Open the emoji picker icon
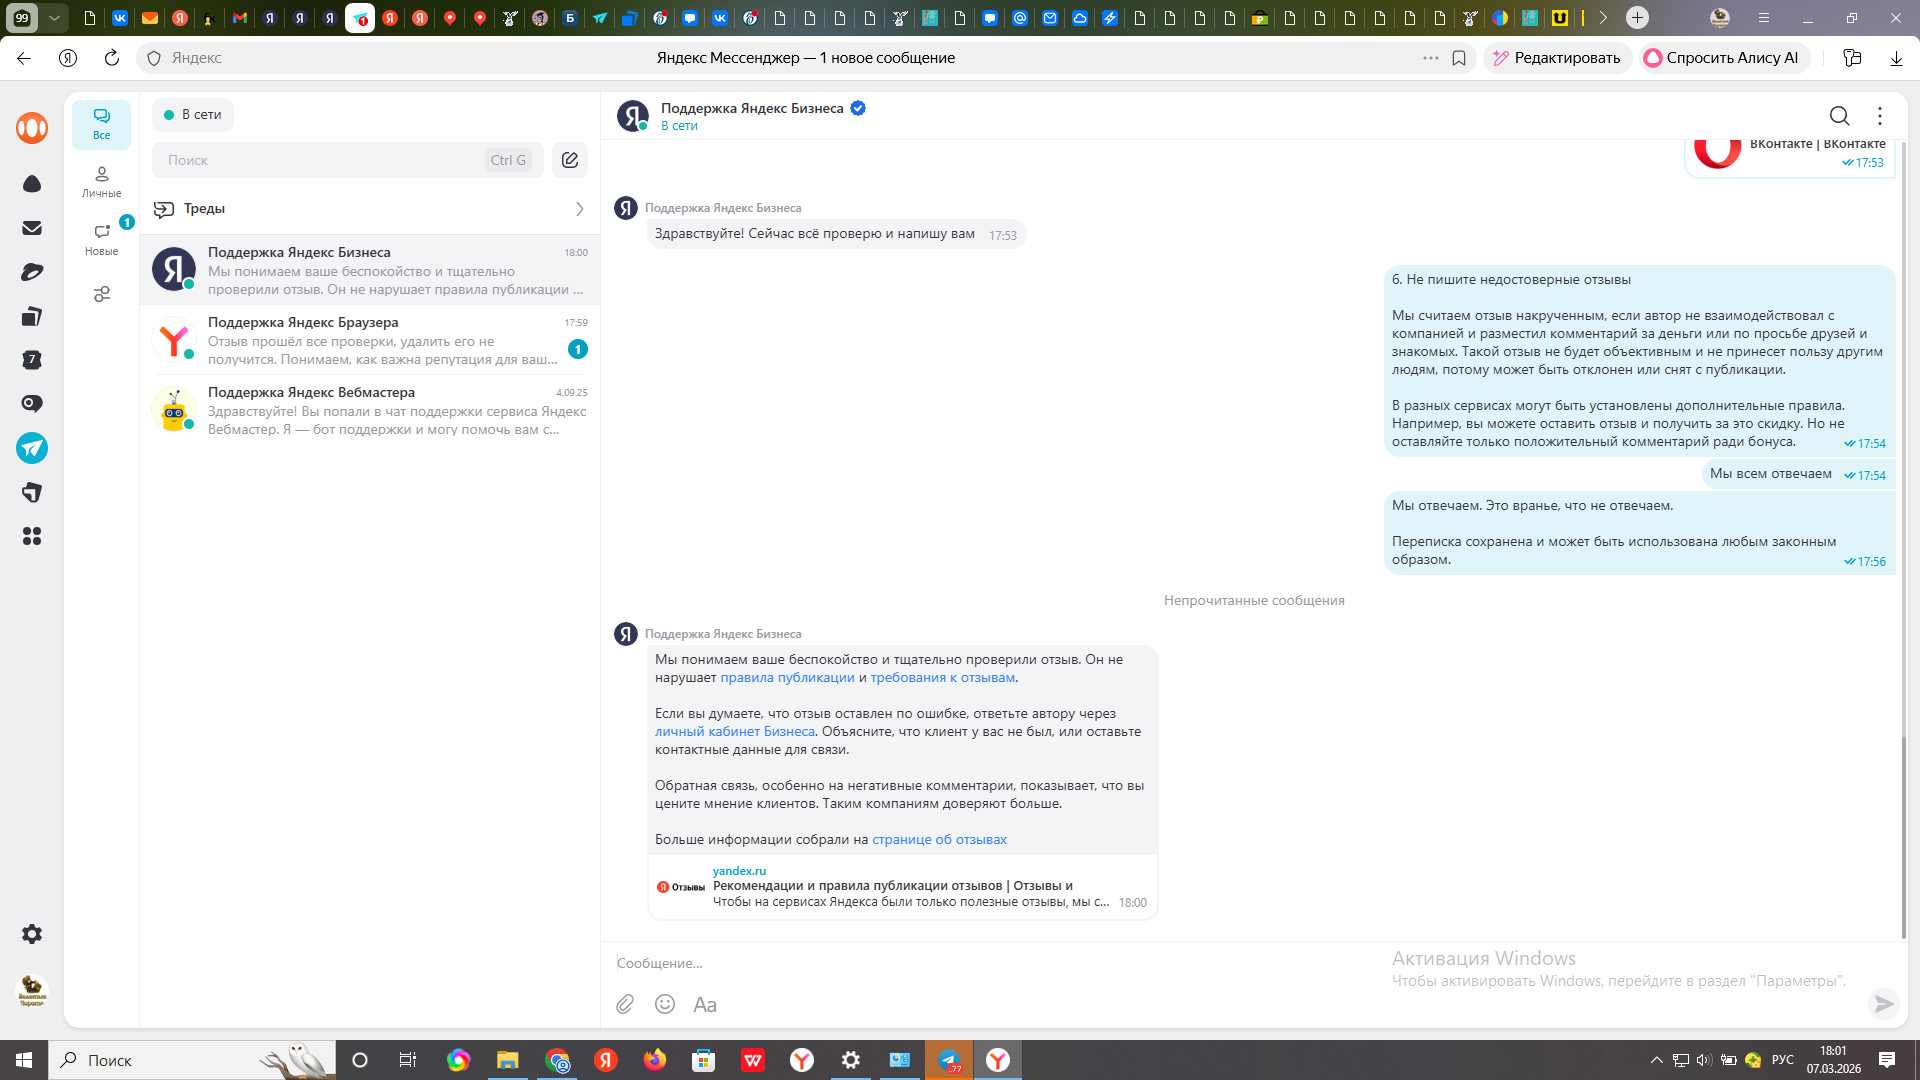This screenshot has height=1080, width=1920. click(665, 1004)
